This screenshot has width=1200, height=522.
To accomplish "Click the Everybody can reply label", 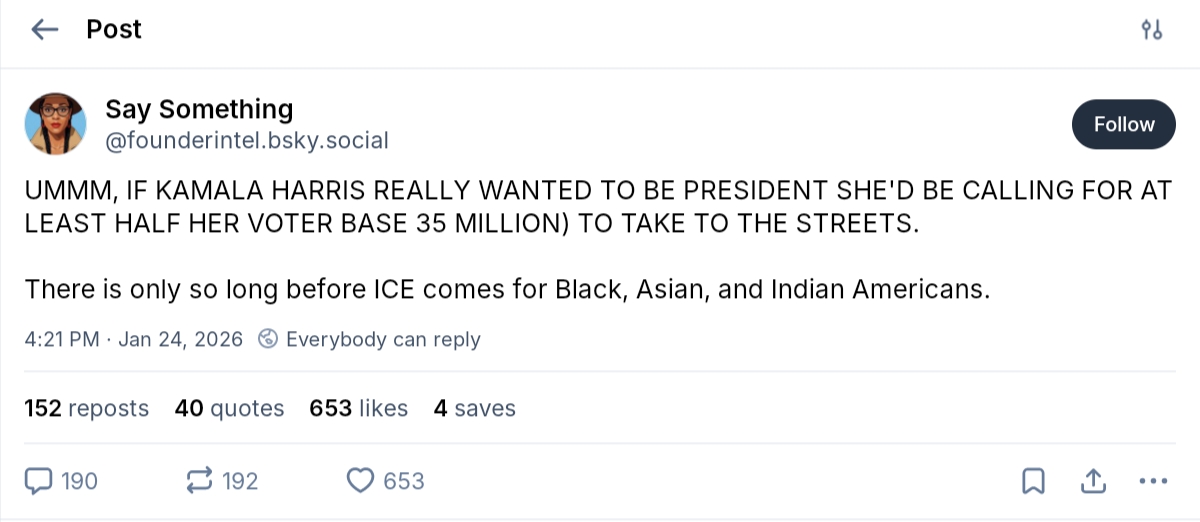I will pyautogui.click(x=383, y=339).
